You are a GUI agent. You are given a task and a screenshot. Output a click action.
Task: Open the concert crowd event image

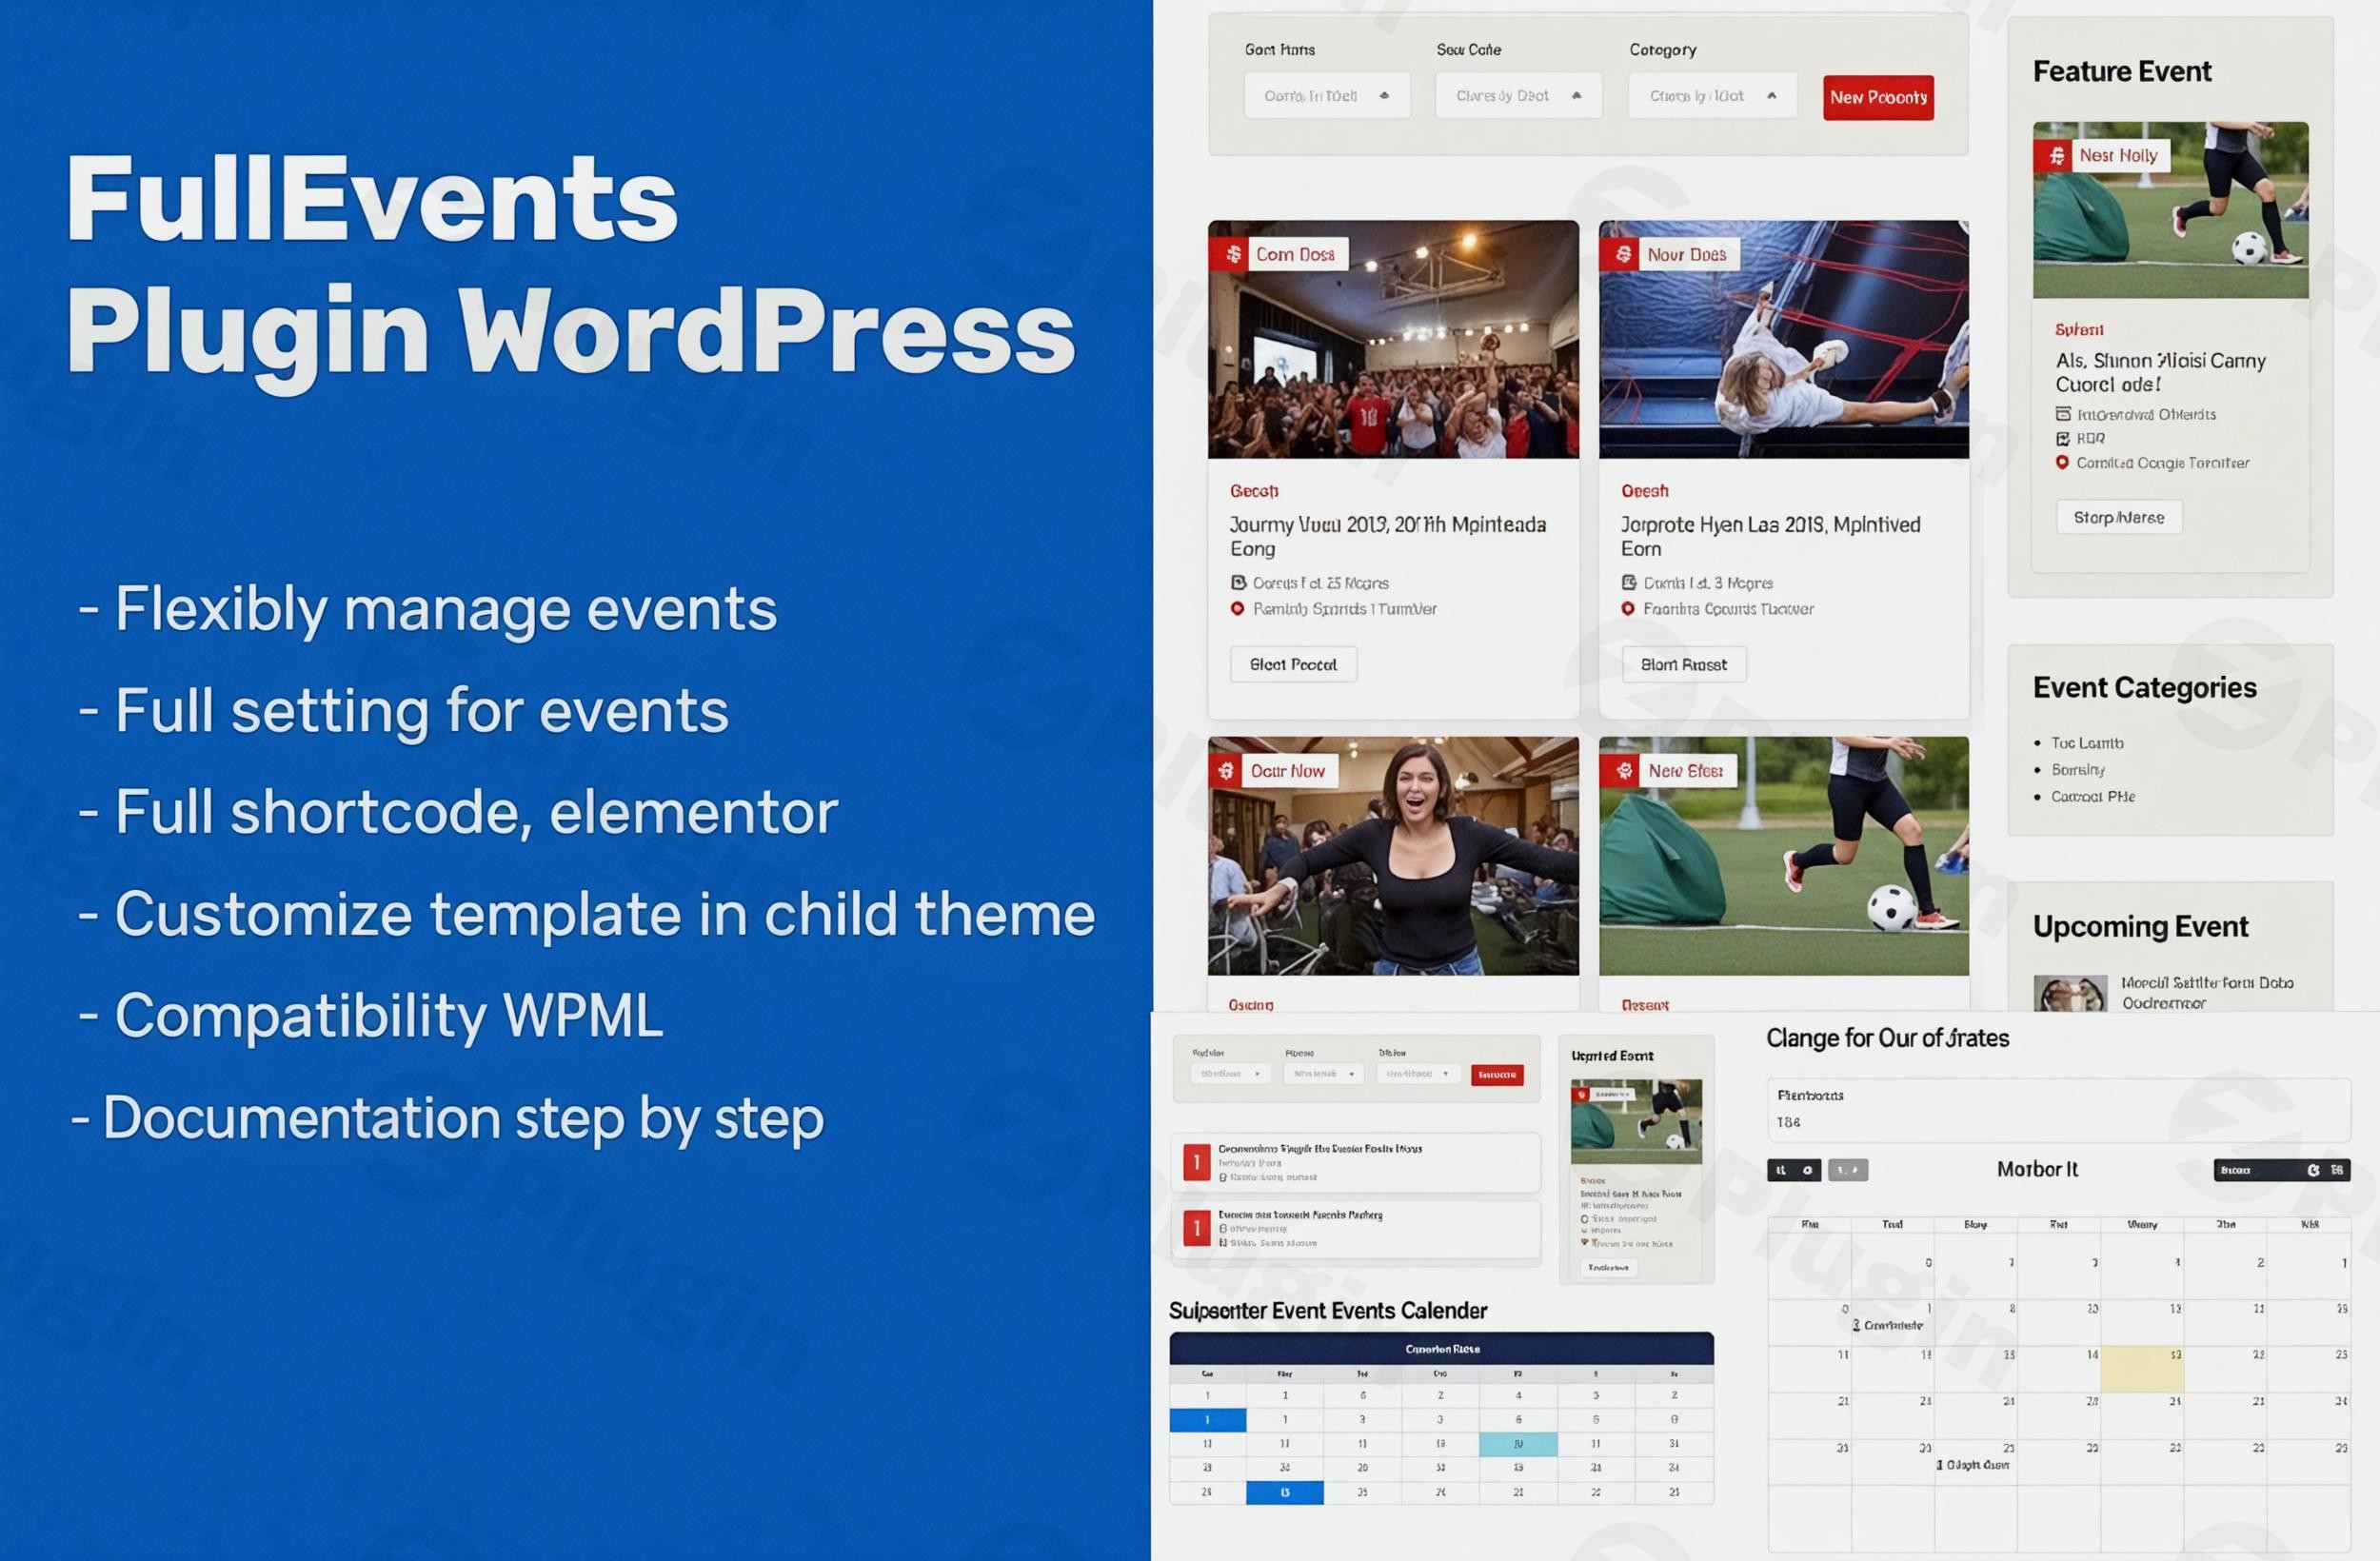(x=1393, y=340)
